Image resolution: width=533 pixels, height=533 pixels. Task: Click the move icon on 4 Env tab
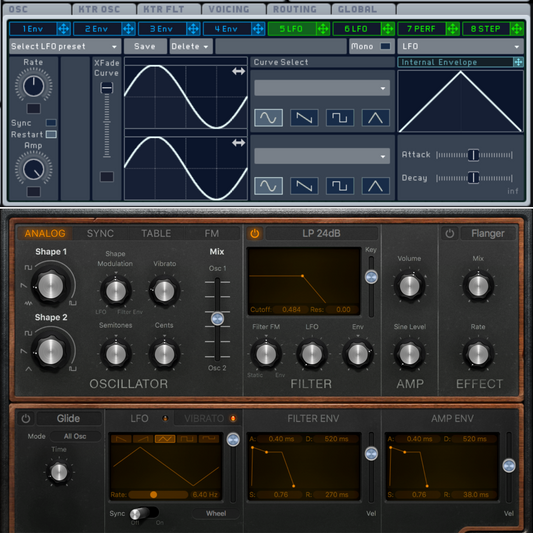(x=258, y=29)
